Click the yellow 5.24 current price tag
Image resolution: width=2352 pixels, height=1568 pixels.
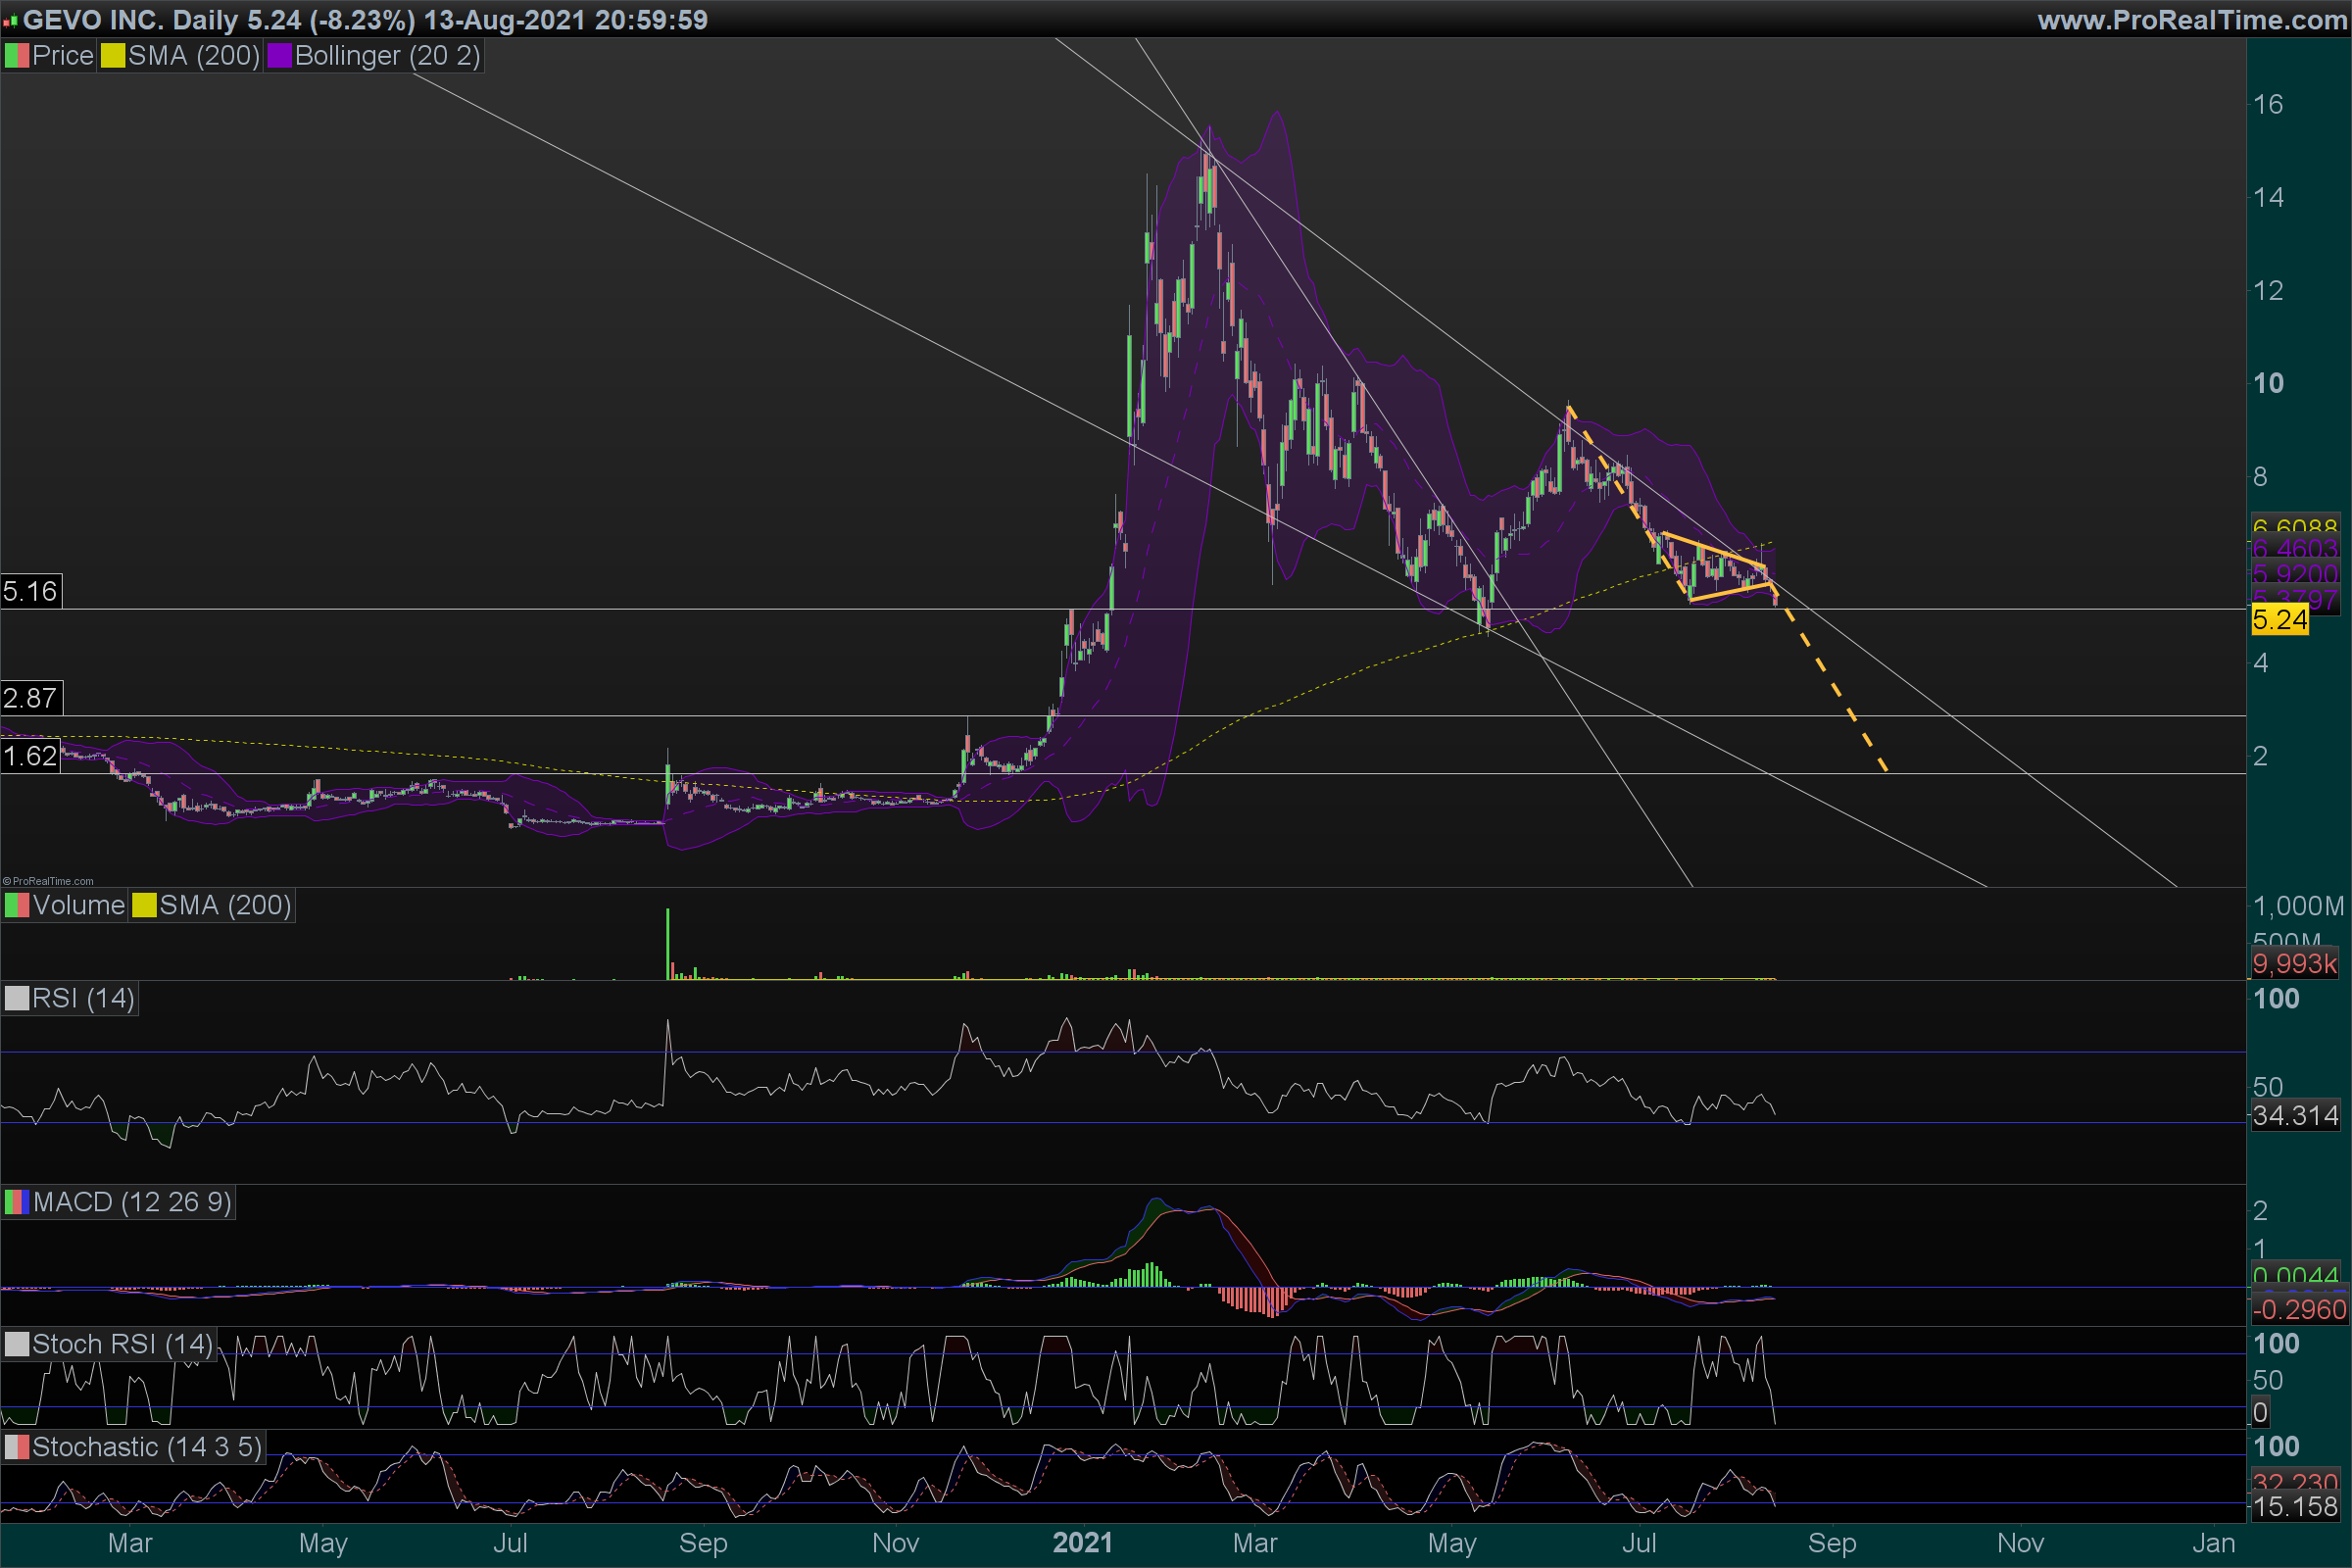coord(2279,620)
